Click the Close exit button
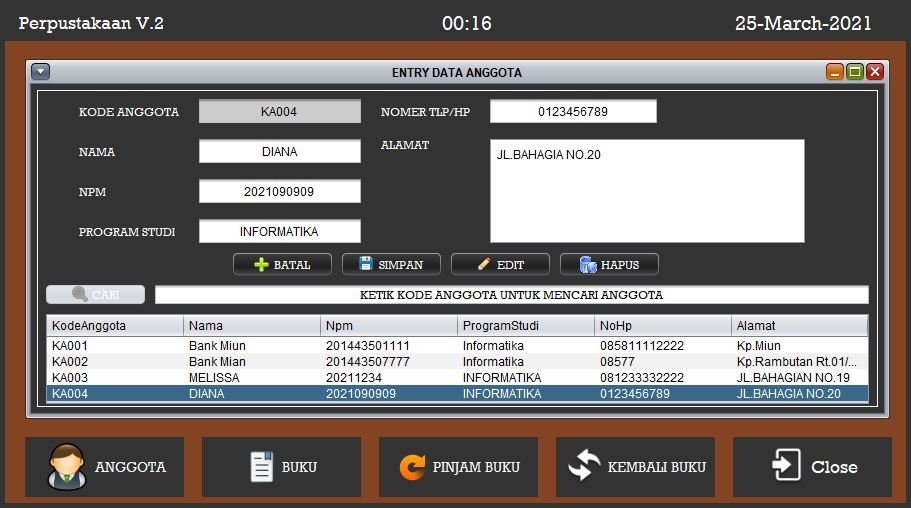Viewport: 911px width, 508px height. (x=812, y=467)
